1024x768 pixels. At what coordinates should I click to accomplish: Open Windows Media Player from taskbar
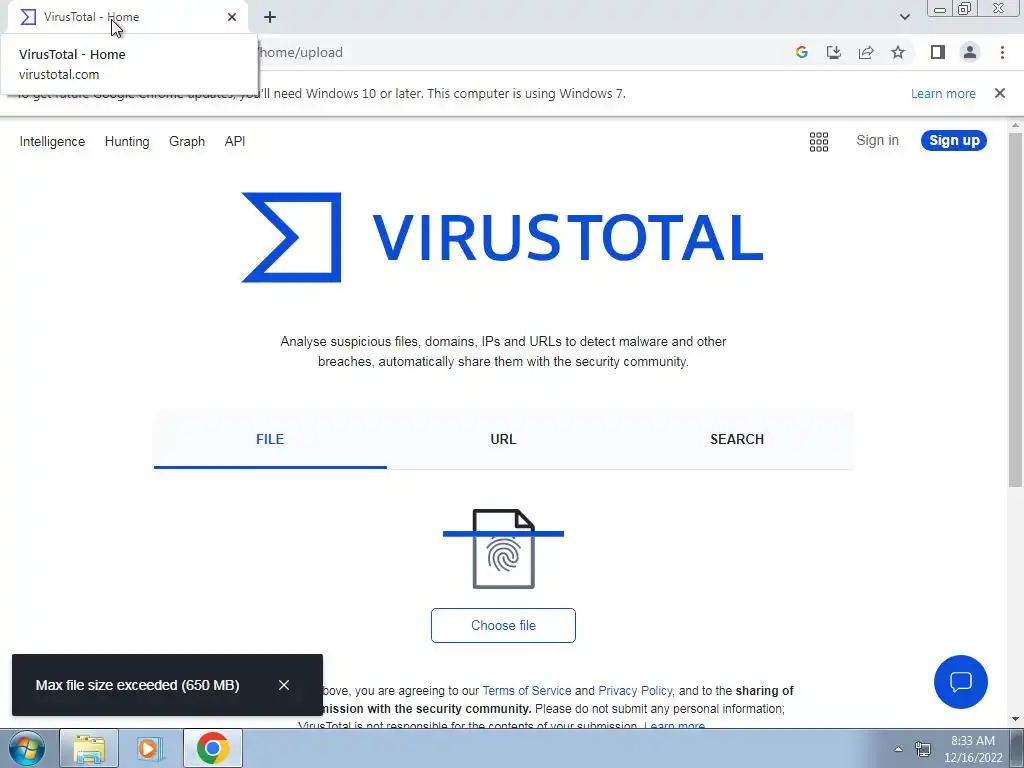tap(149, 748)
